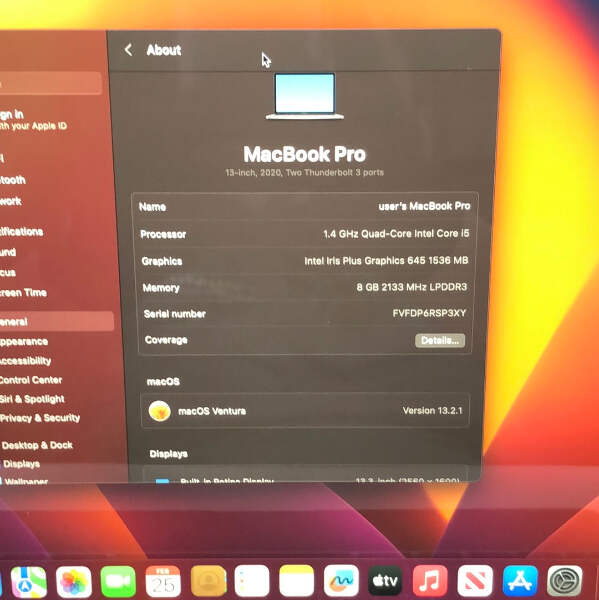The image size is (599, 600).
Task: Select Accessibility in the sidebar
Action: [25, 360]
